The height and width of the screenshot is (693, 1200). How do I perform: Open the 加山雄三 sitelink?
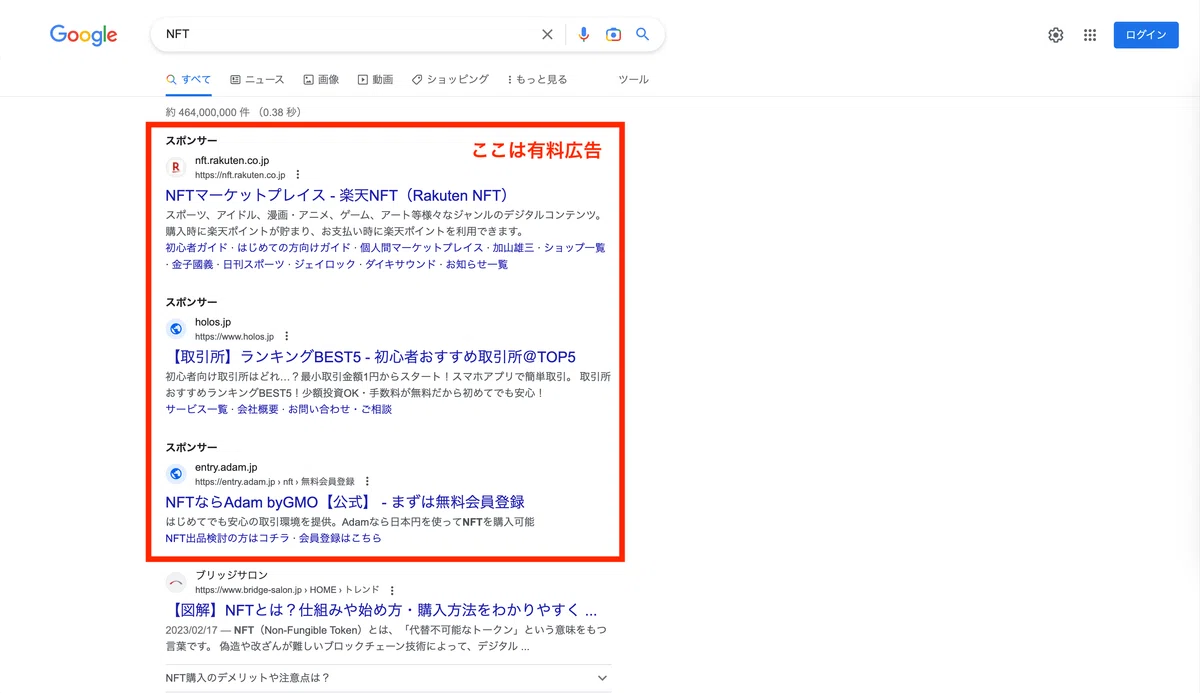point(513,247)
